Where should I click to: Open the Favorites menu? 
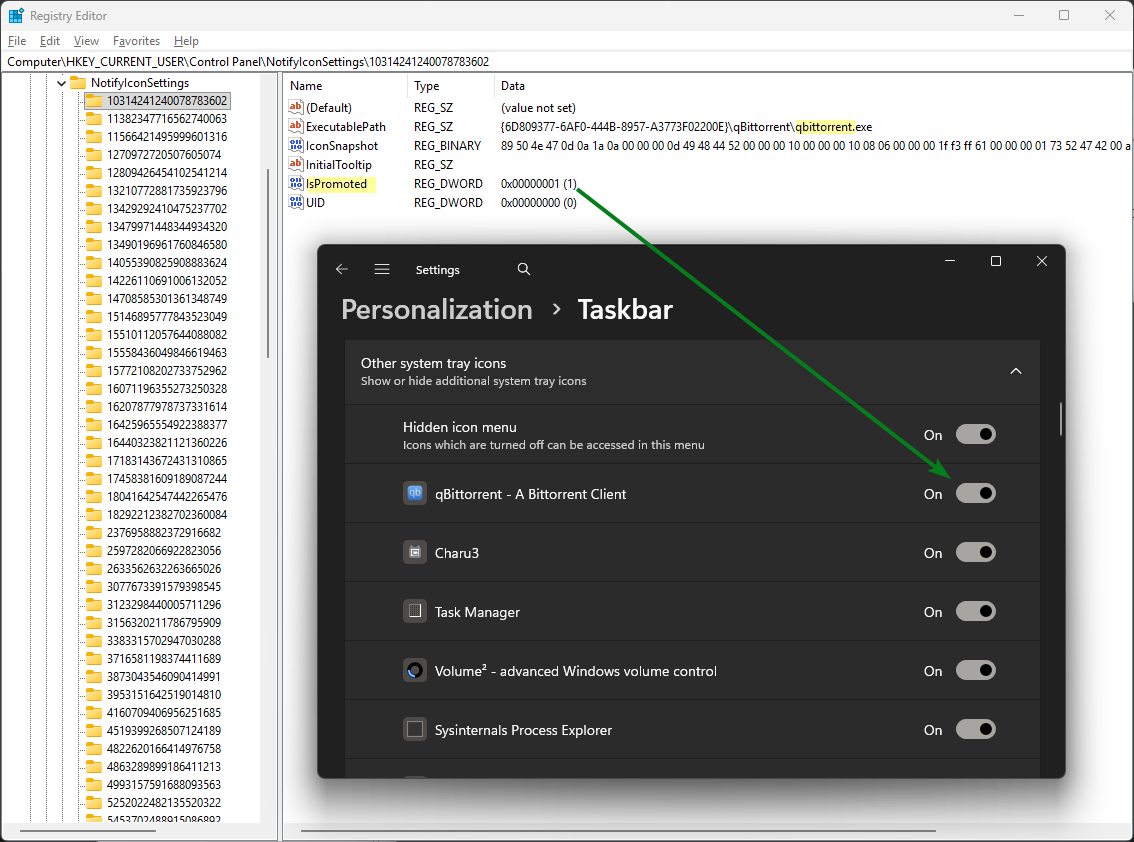136,41
